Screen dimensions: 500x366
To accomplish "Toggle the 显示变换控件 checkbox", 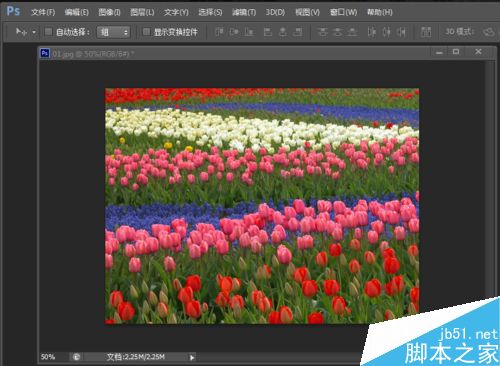I will 146,32.
